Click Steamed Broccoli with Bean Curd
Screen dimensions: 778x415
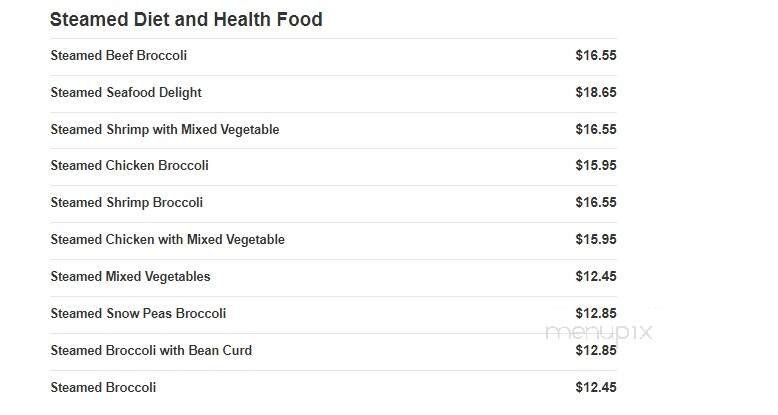(151, 351)
